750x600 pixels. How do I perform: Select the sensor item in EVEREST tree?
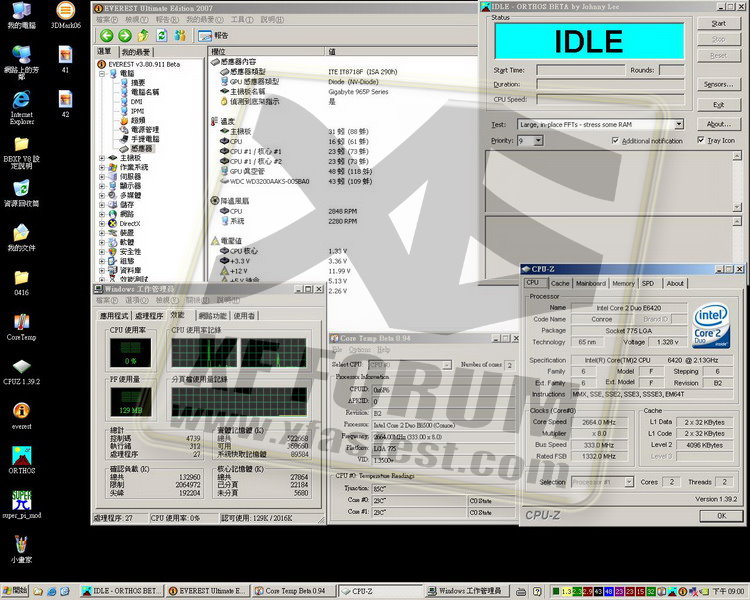(x=136, y=149)
